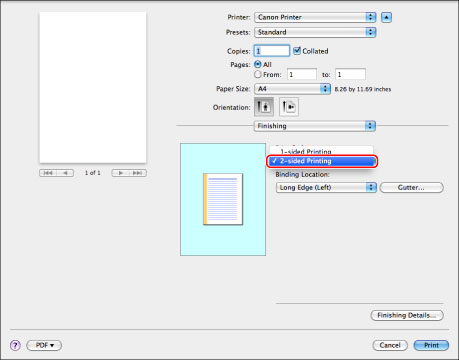459x360 pixels.
Task: Click the Finishing Details button
Action: pos(407,315)
